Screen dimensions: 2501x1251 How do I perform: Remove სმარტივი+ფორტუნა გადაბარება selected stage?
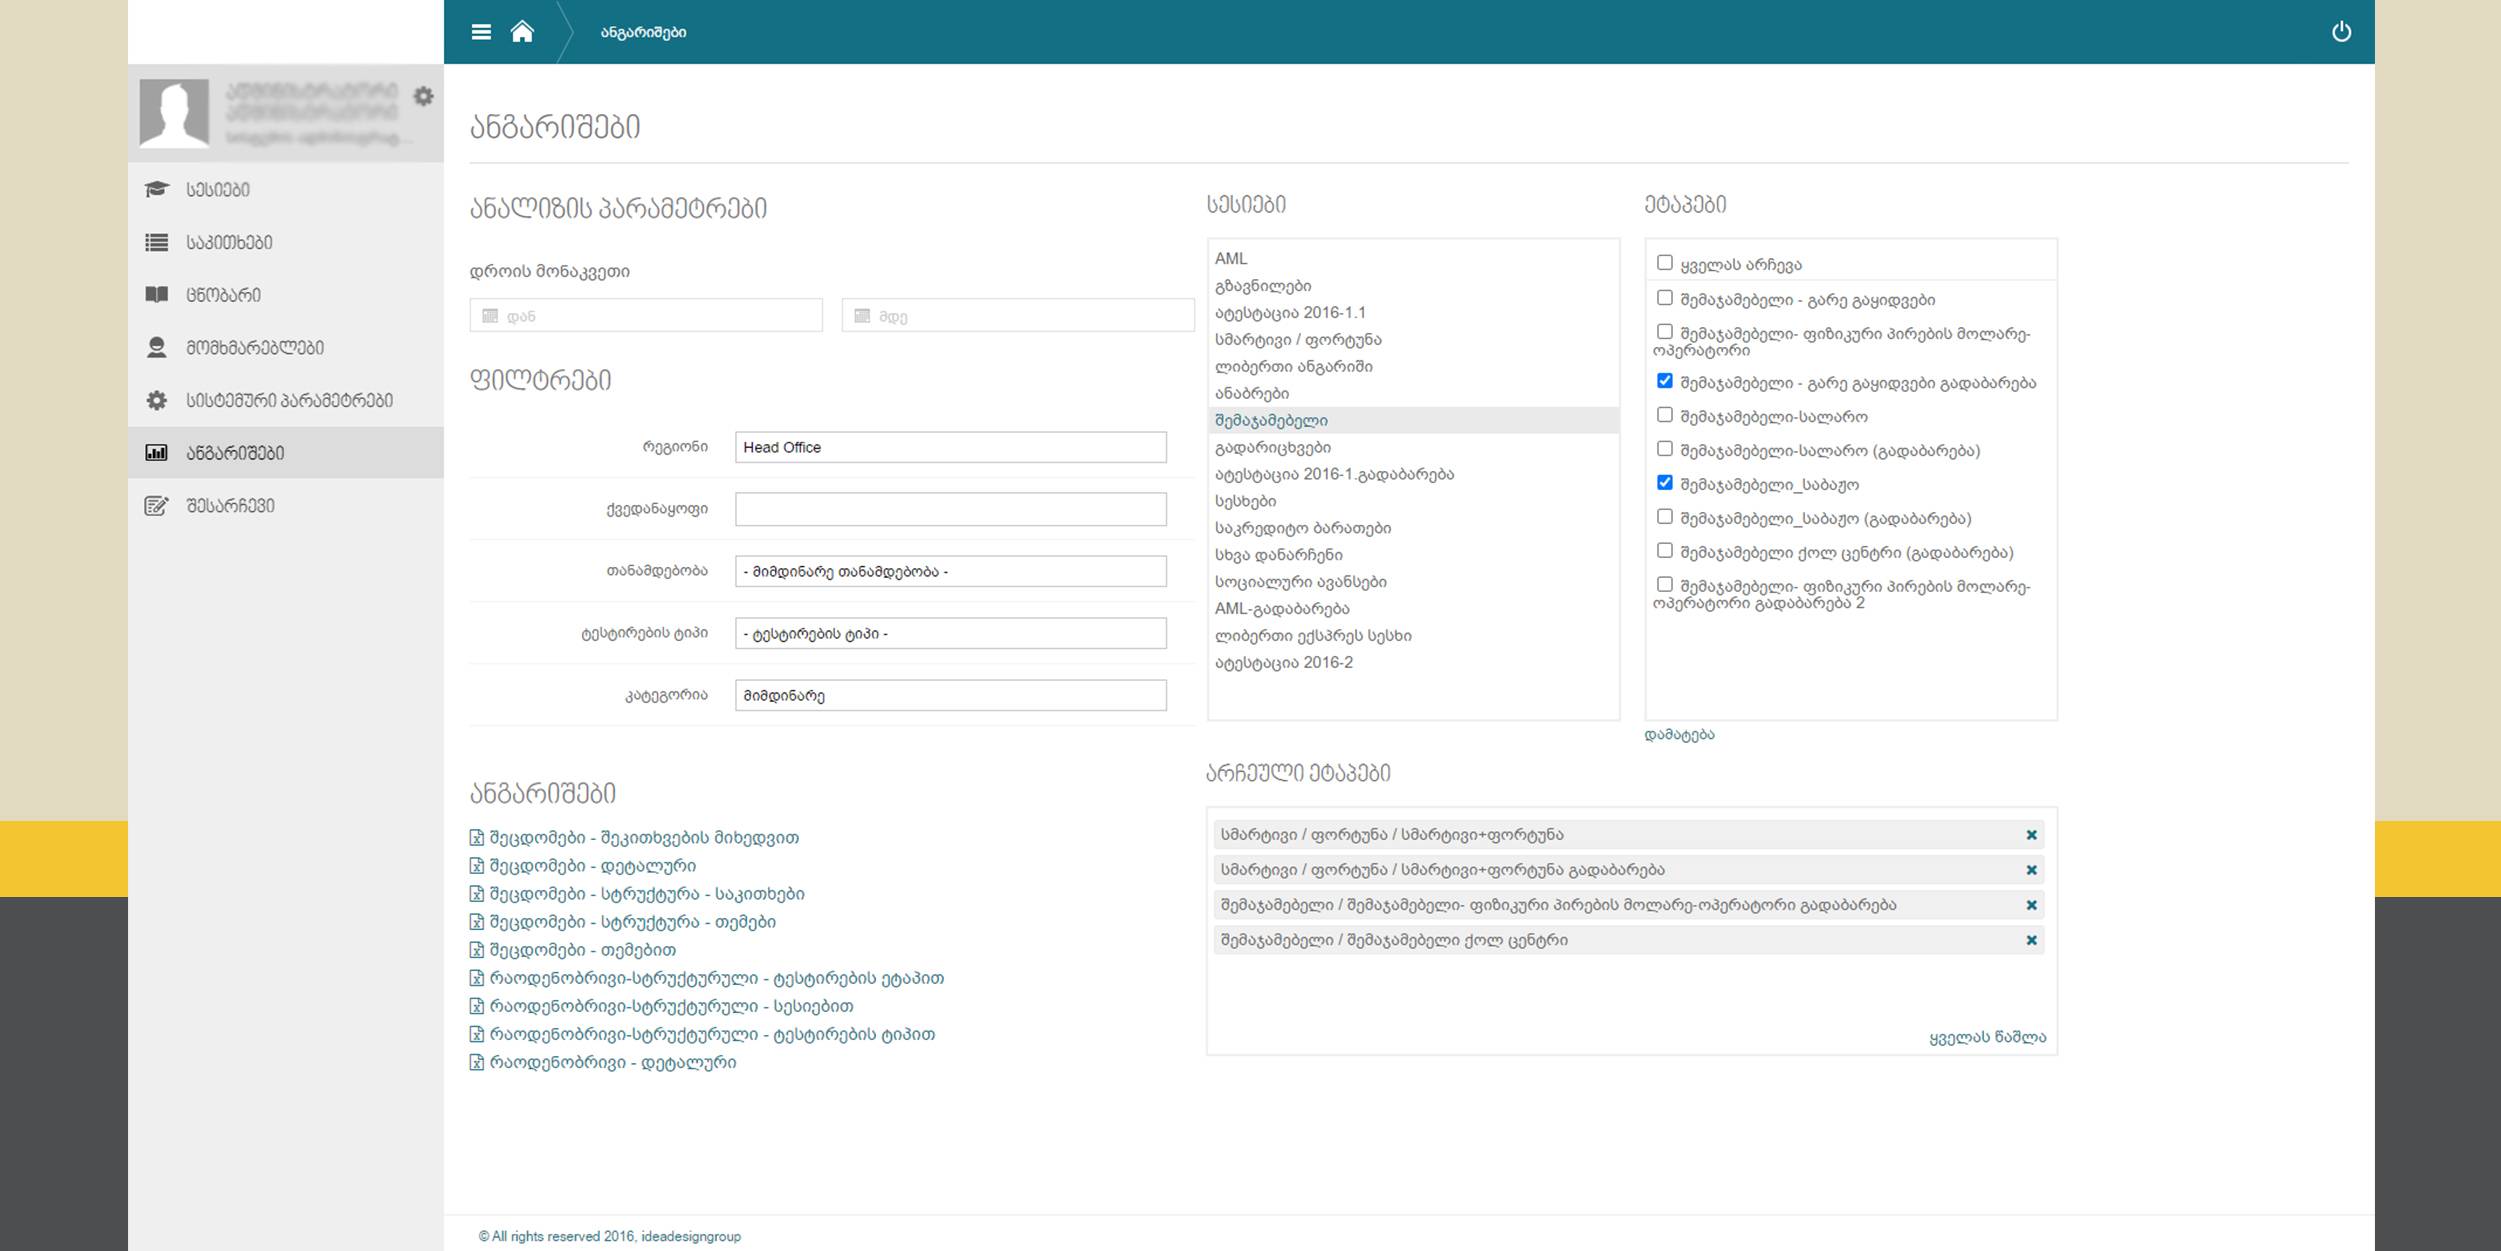click(2031, 870)
